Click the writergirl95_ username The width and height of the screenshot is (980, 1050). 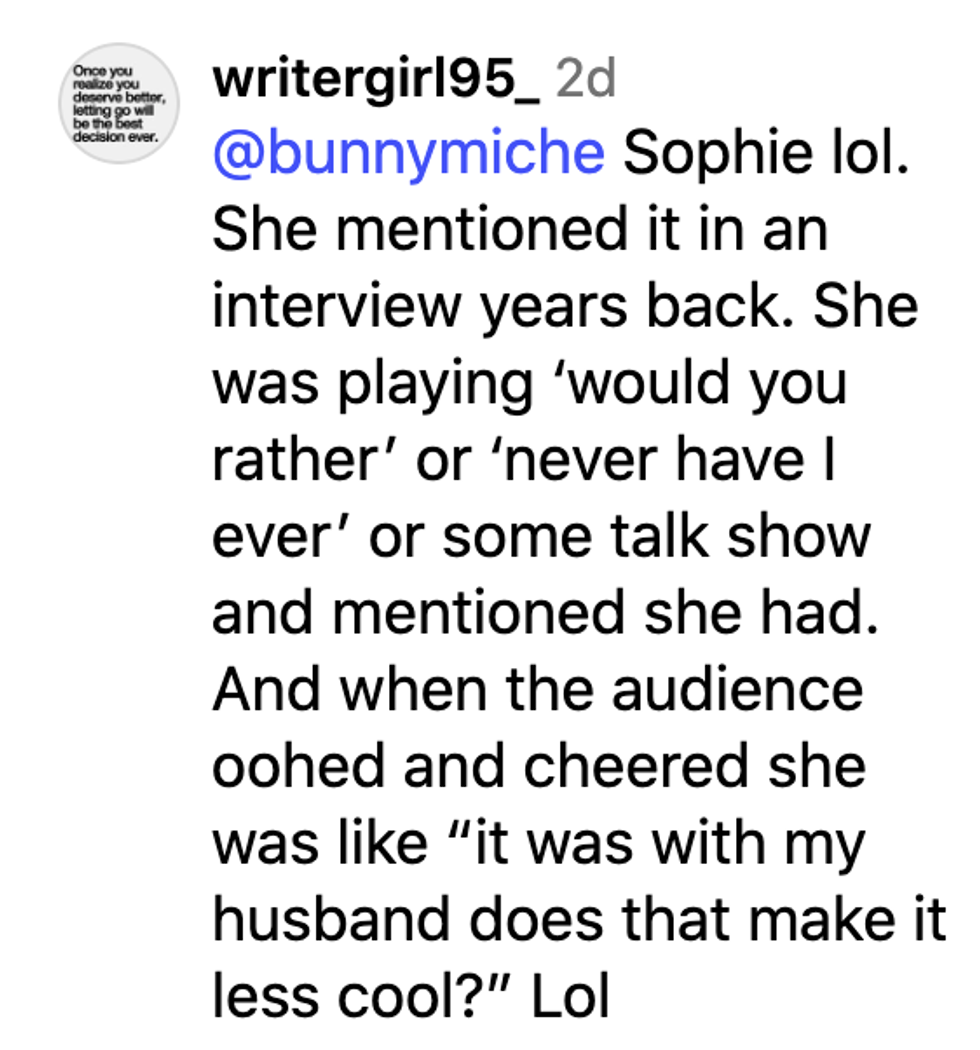[x=375, y=79]
